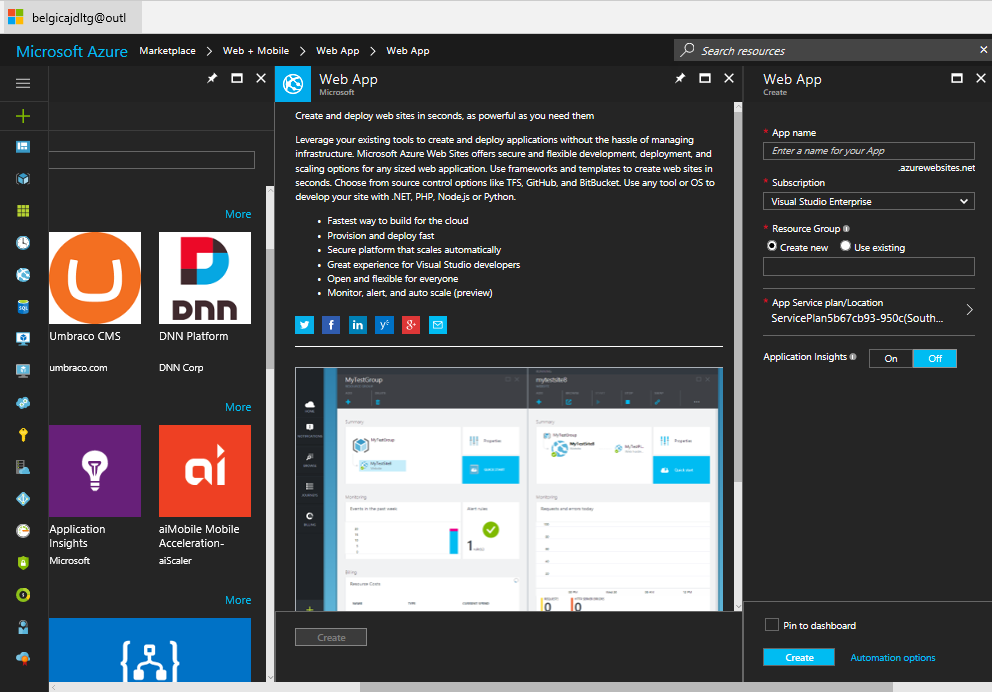Navigate to Web + Mobile breadcrumb
The height and width of the screenshot is (692, 992).
pyautogui.click(x=256, y=51)
